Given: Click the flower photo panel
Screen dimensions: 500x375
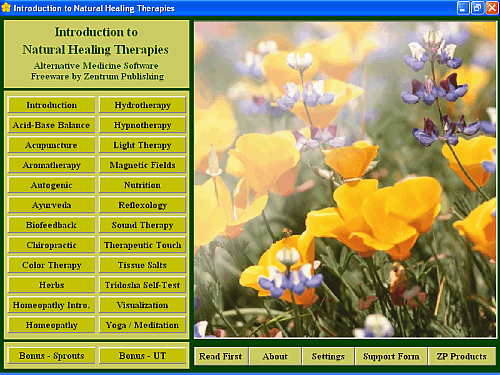Looking at the screenshot, I should (345, 180).
